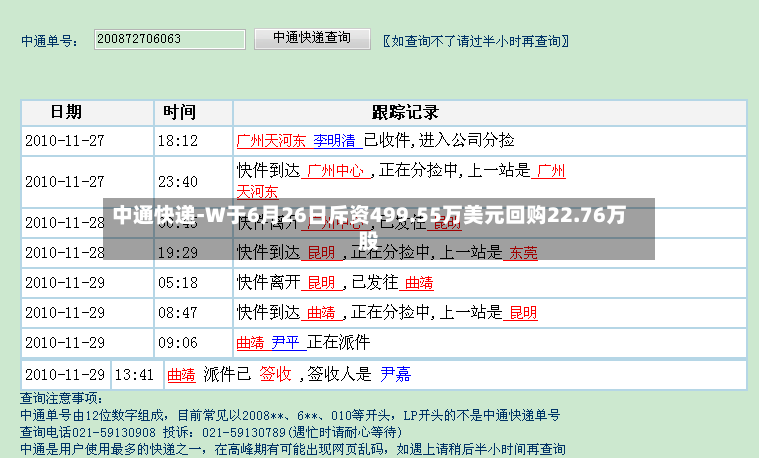Click the text 已收件,进入公司分拣
This screenshot has width=759, height=458.
(439, 140)
